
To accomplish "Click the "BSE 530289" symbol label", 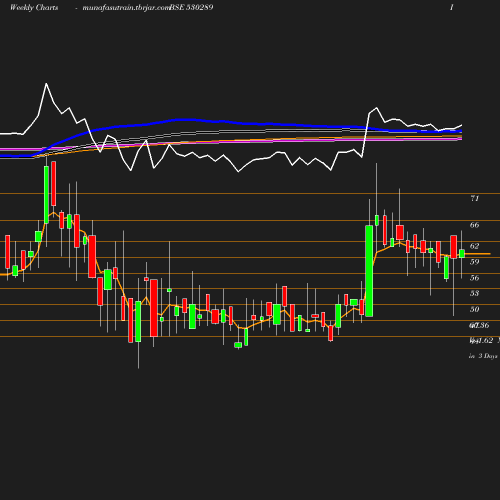I will tap(191, 8).
